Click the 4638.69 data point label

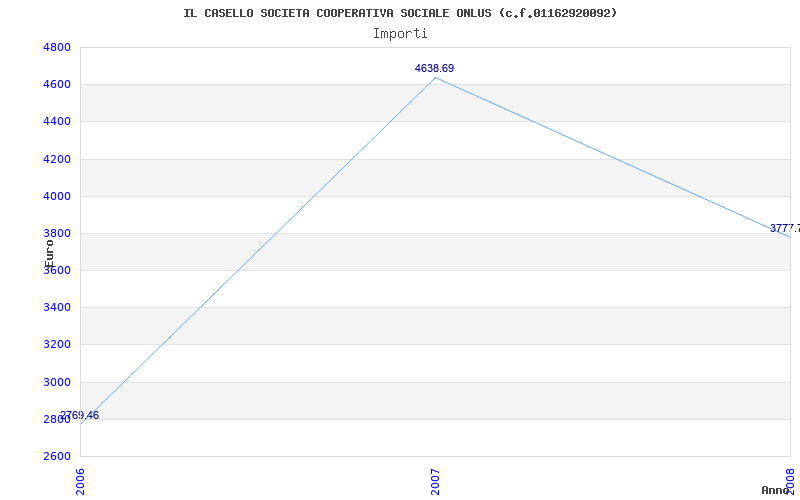[x=434, y=68]
